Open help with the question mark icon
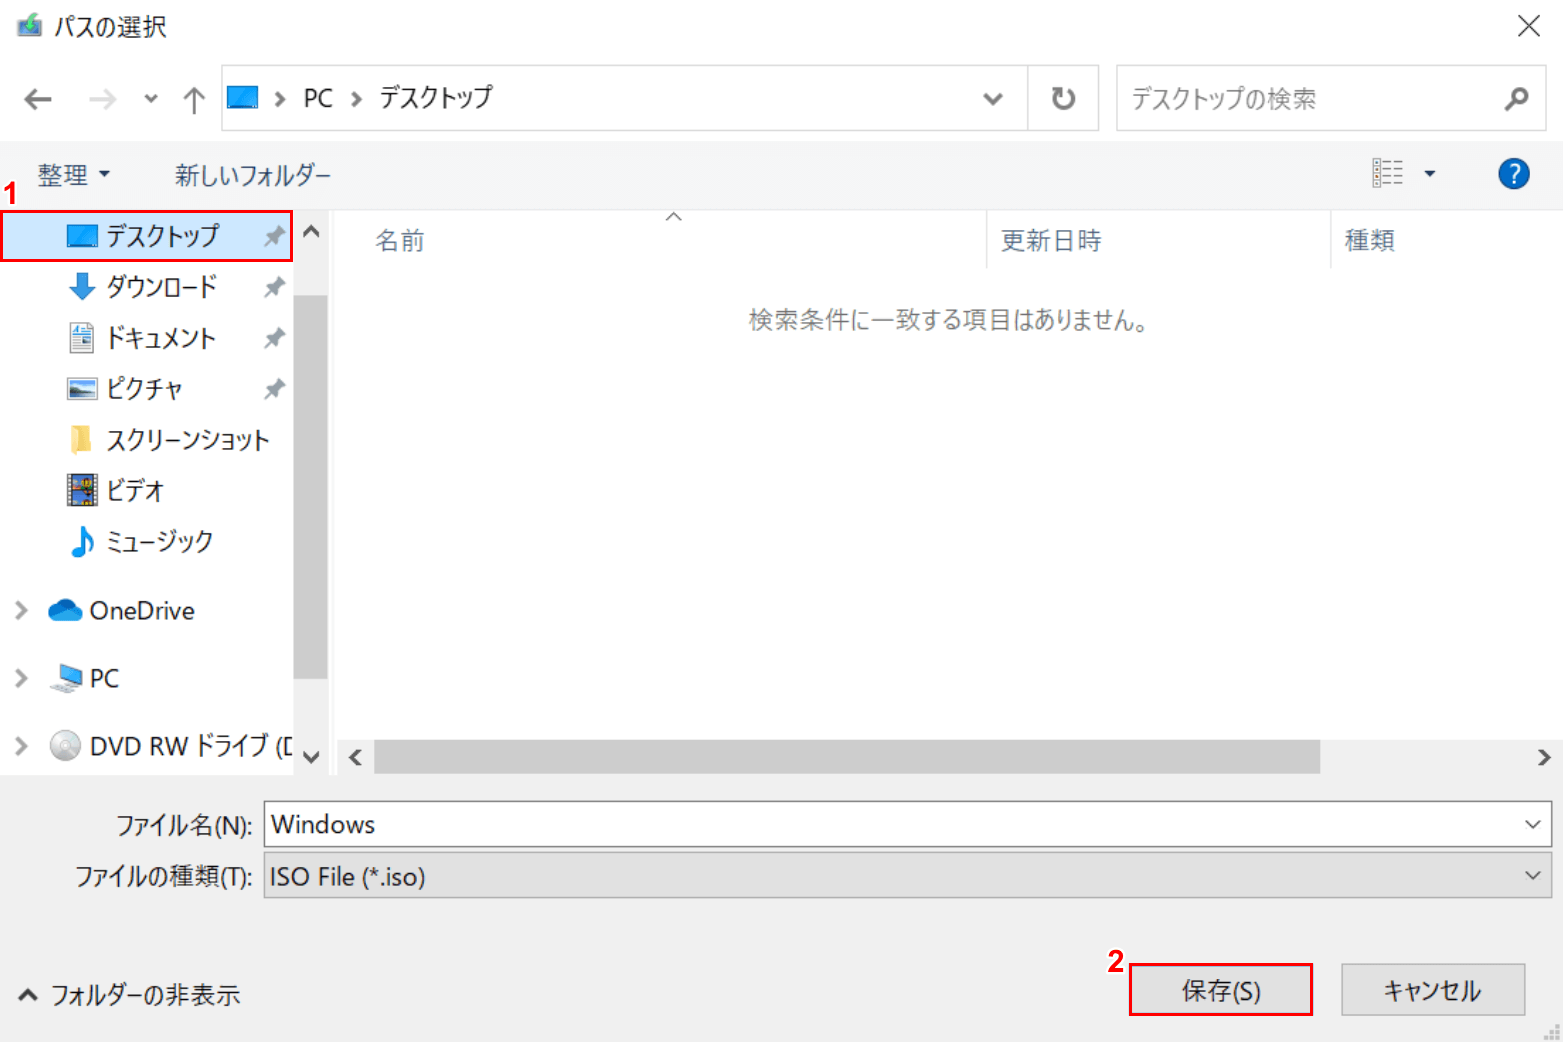1563x1042 pixels. pos(1513,174)
